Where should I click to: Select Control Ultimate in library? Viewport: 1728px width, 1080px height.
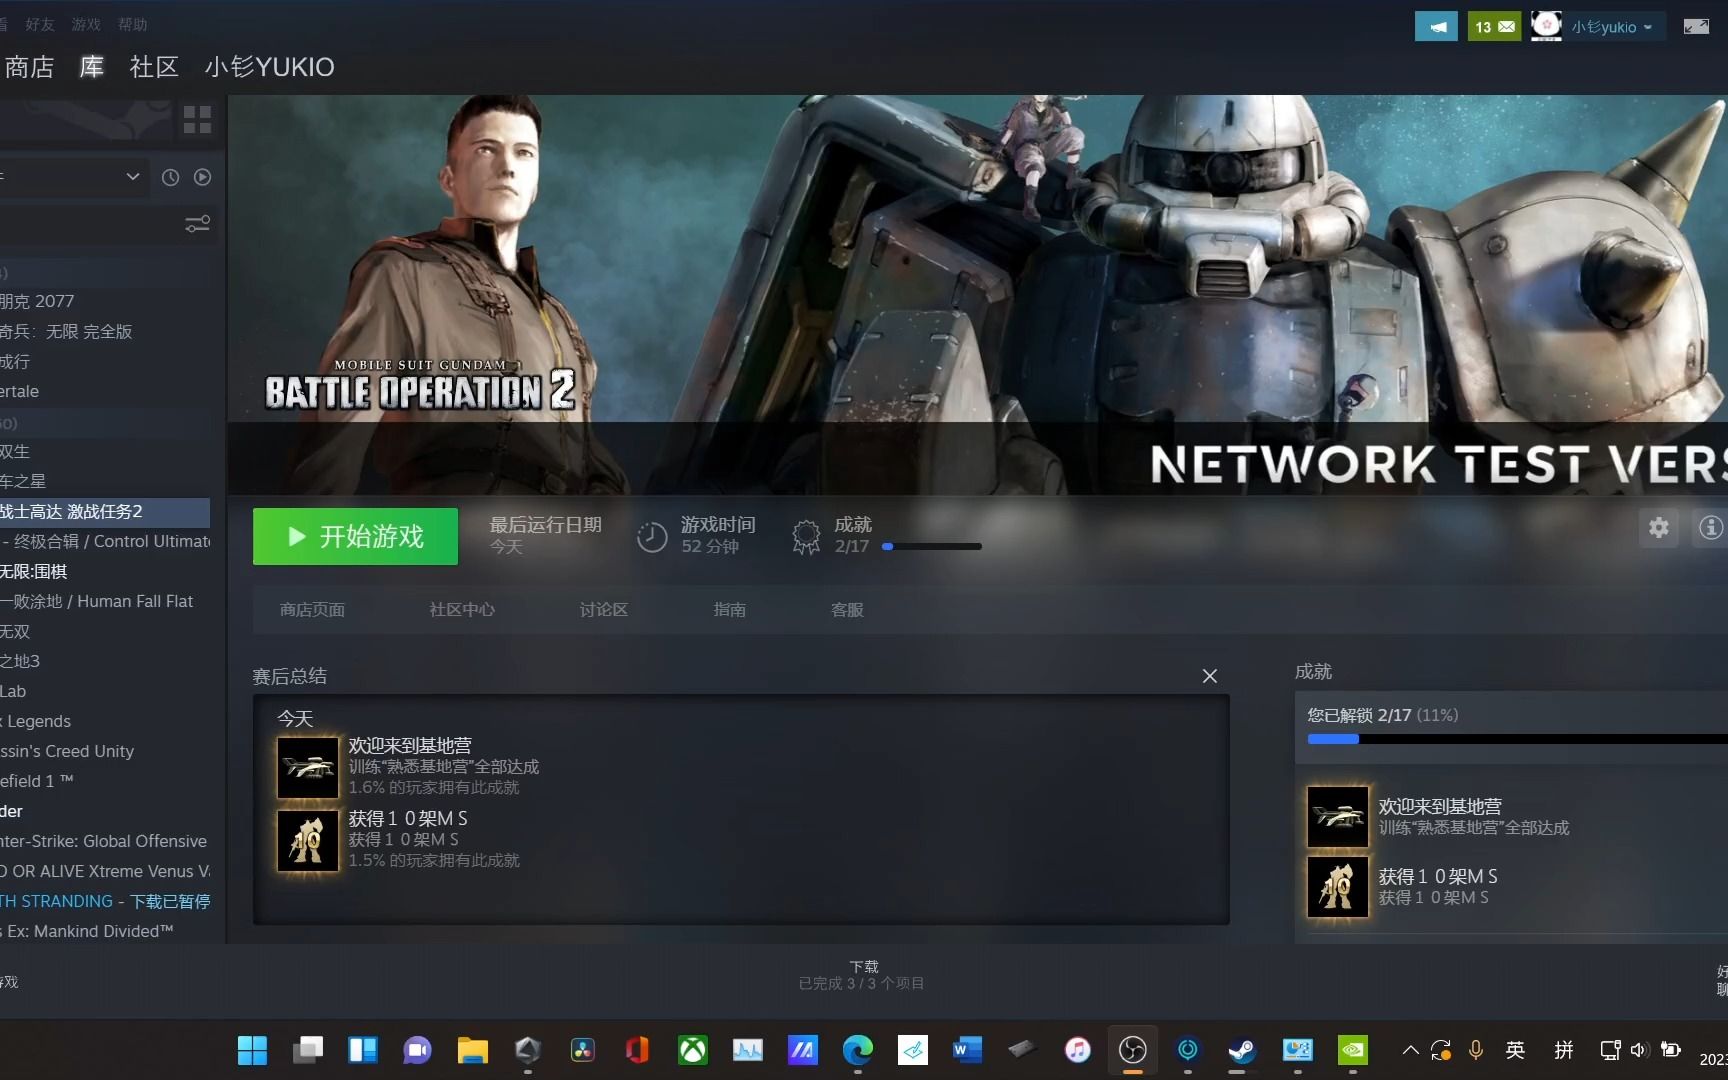pos(105,541)
